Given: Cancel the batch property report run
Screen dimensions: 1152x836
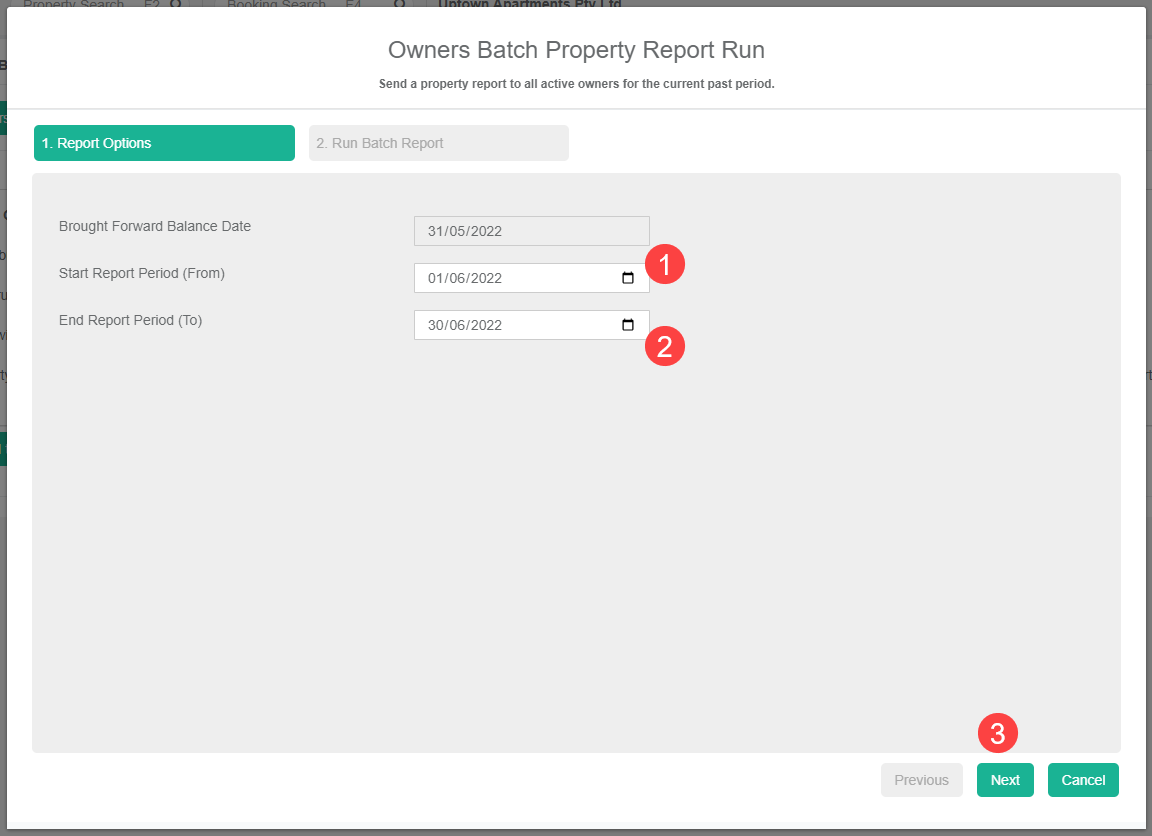Looking at the screenshot, I should [1083, 780].
